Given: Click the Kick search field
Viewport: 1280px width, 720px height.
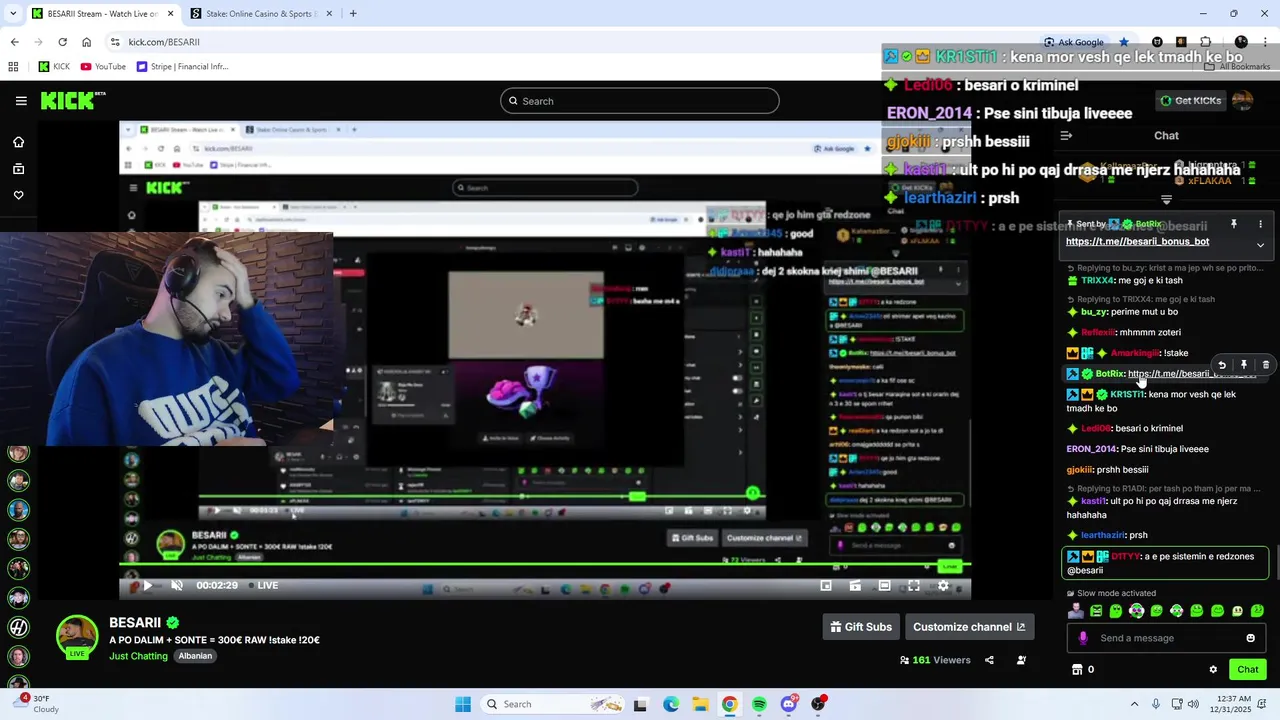Looking at the screenshot, I should (640, 101).
